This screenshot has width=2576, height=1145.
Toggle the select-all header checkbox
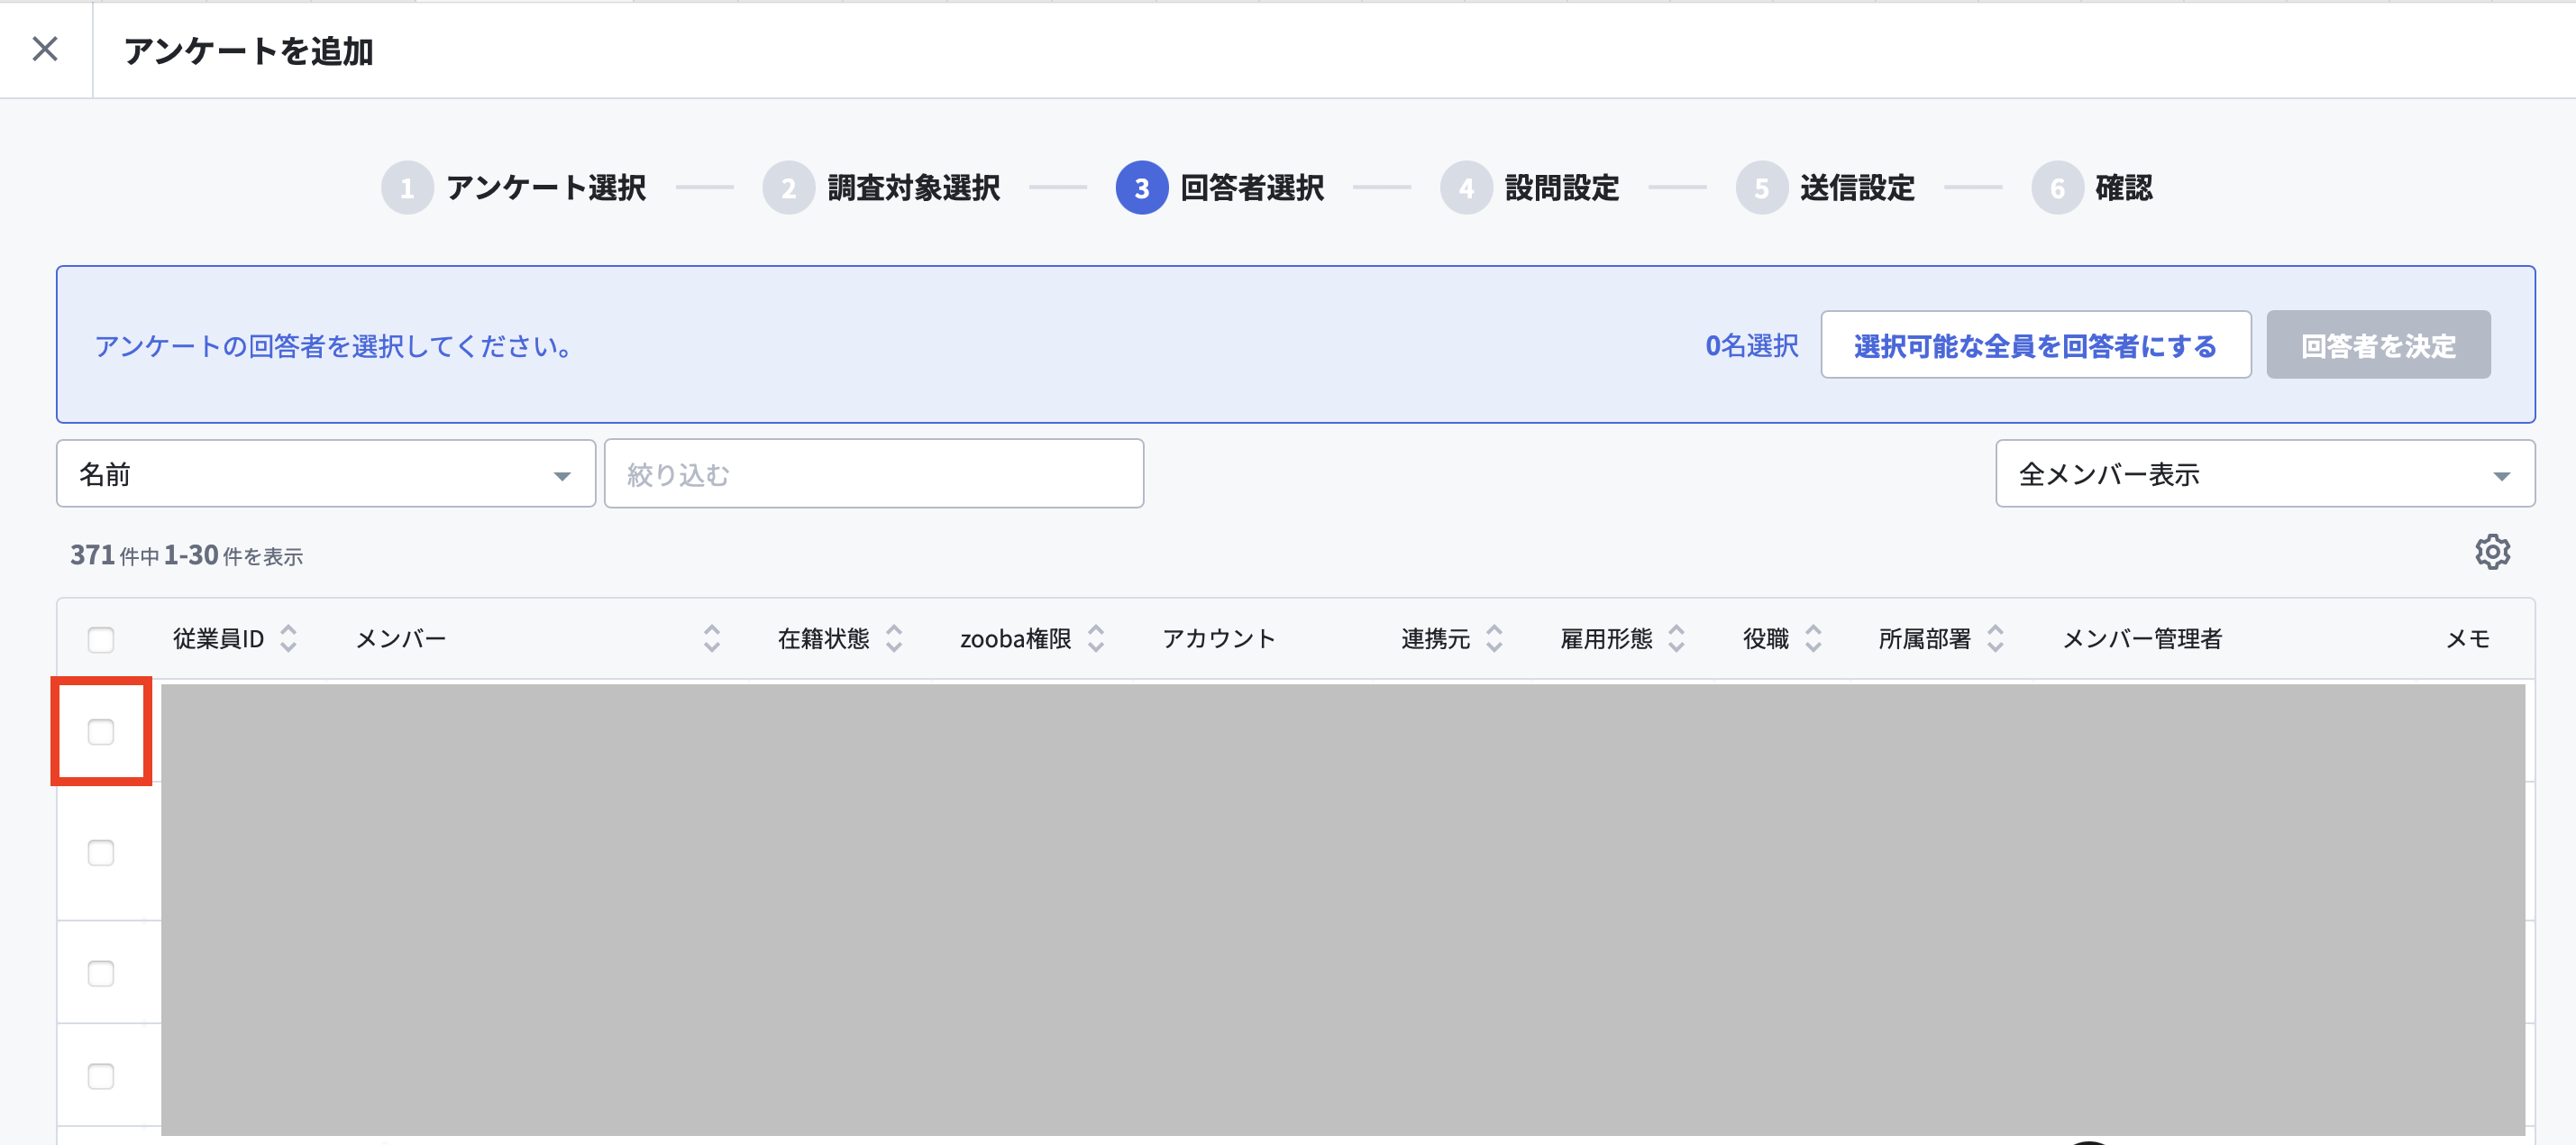(101, 639)
